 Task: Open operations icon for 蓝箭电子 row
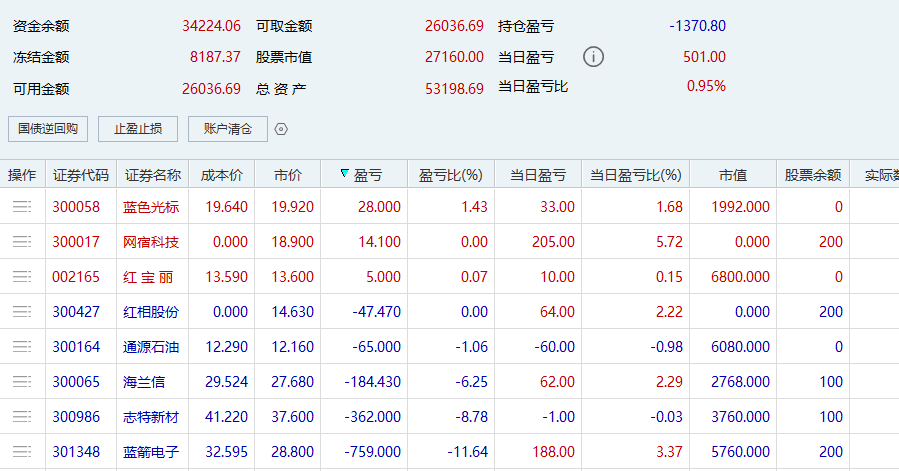pos(22,452)
